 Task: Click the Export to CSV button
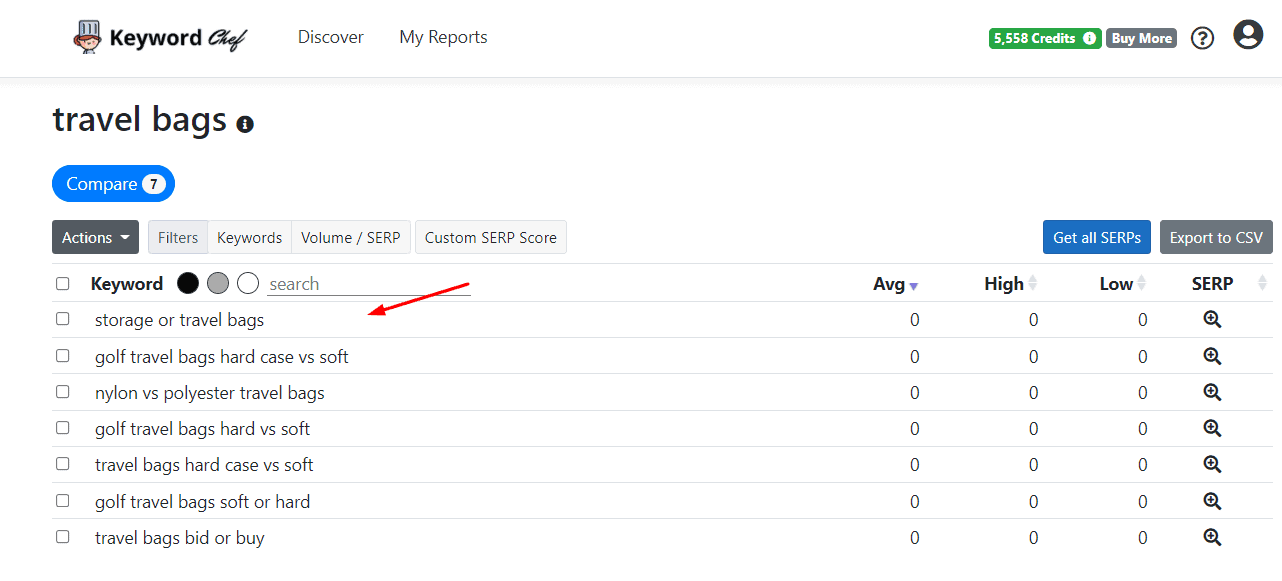1215,237
